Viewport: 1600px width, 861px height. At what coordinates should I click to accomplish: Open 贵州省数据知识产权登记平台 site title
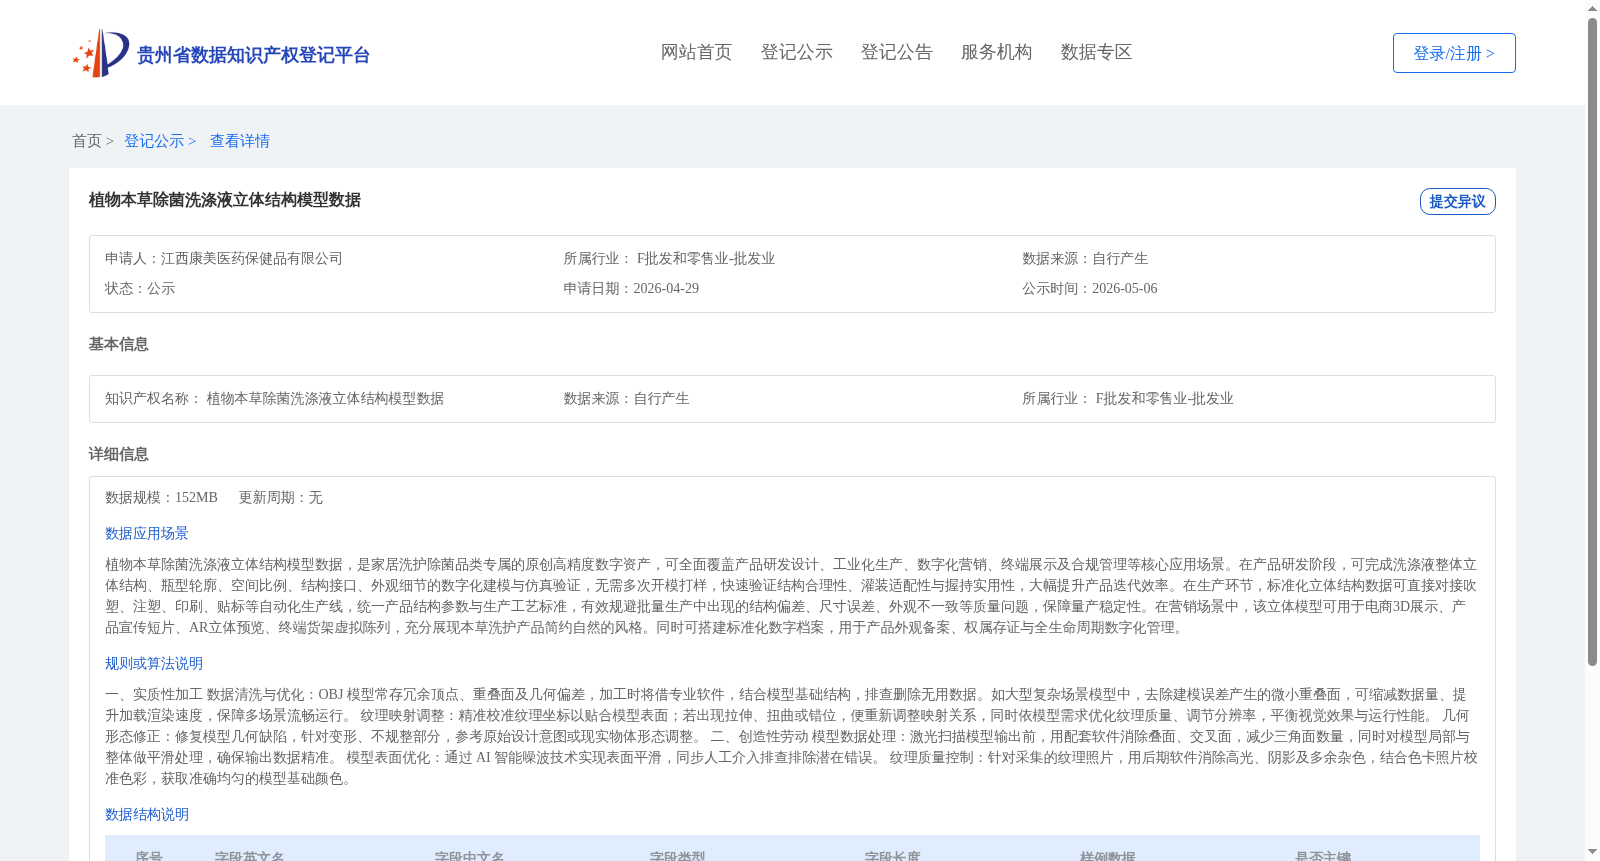pos(253,55)
